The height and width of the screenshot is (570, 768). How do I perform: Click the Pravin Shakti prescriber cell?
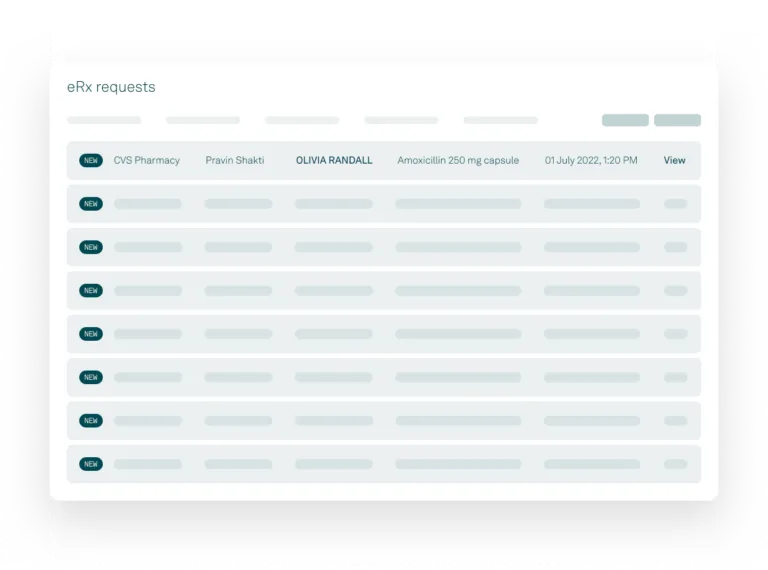[235, 160]
